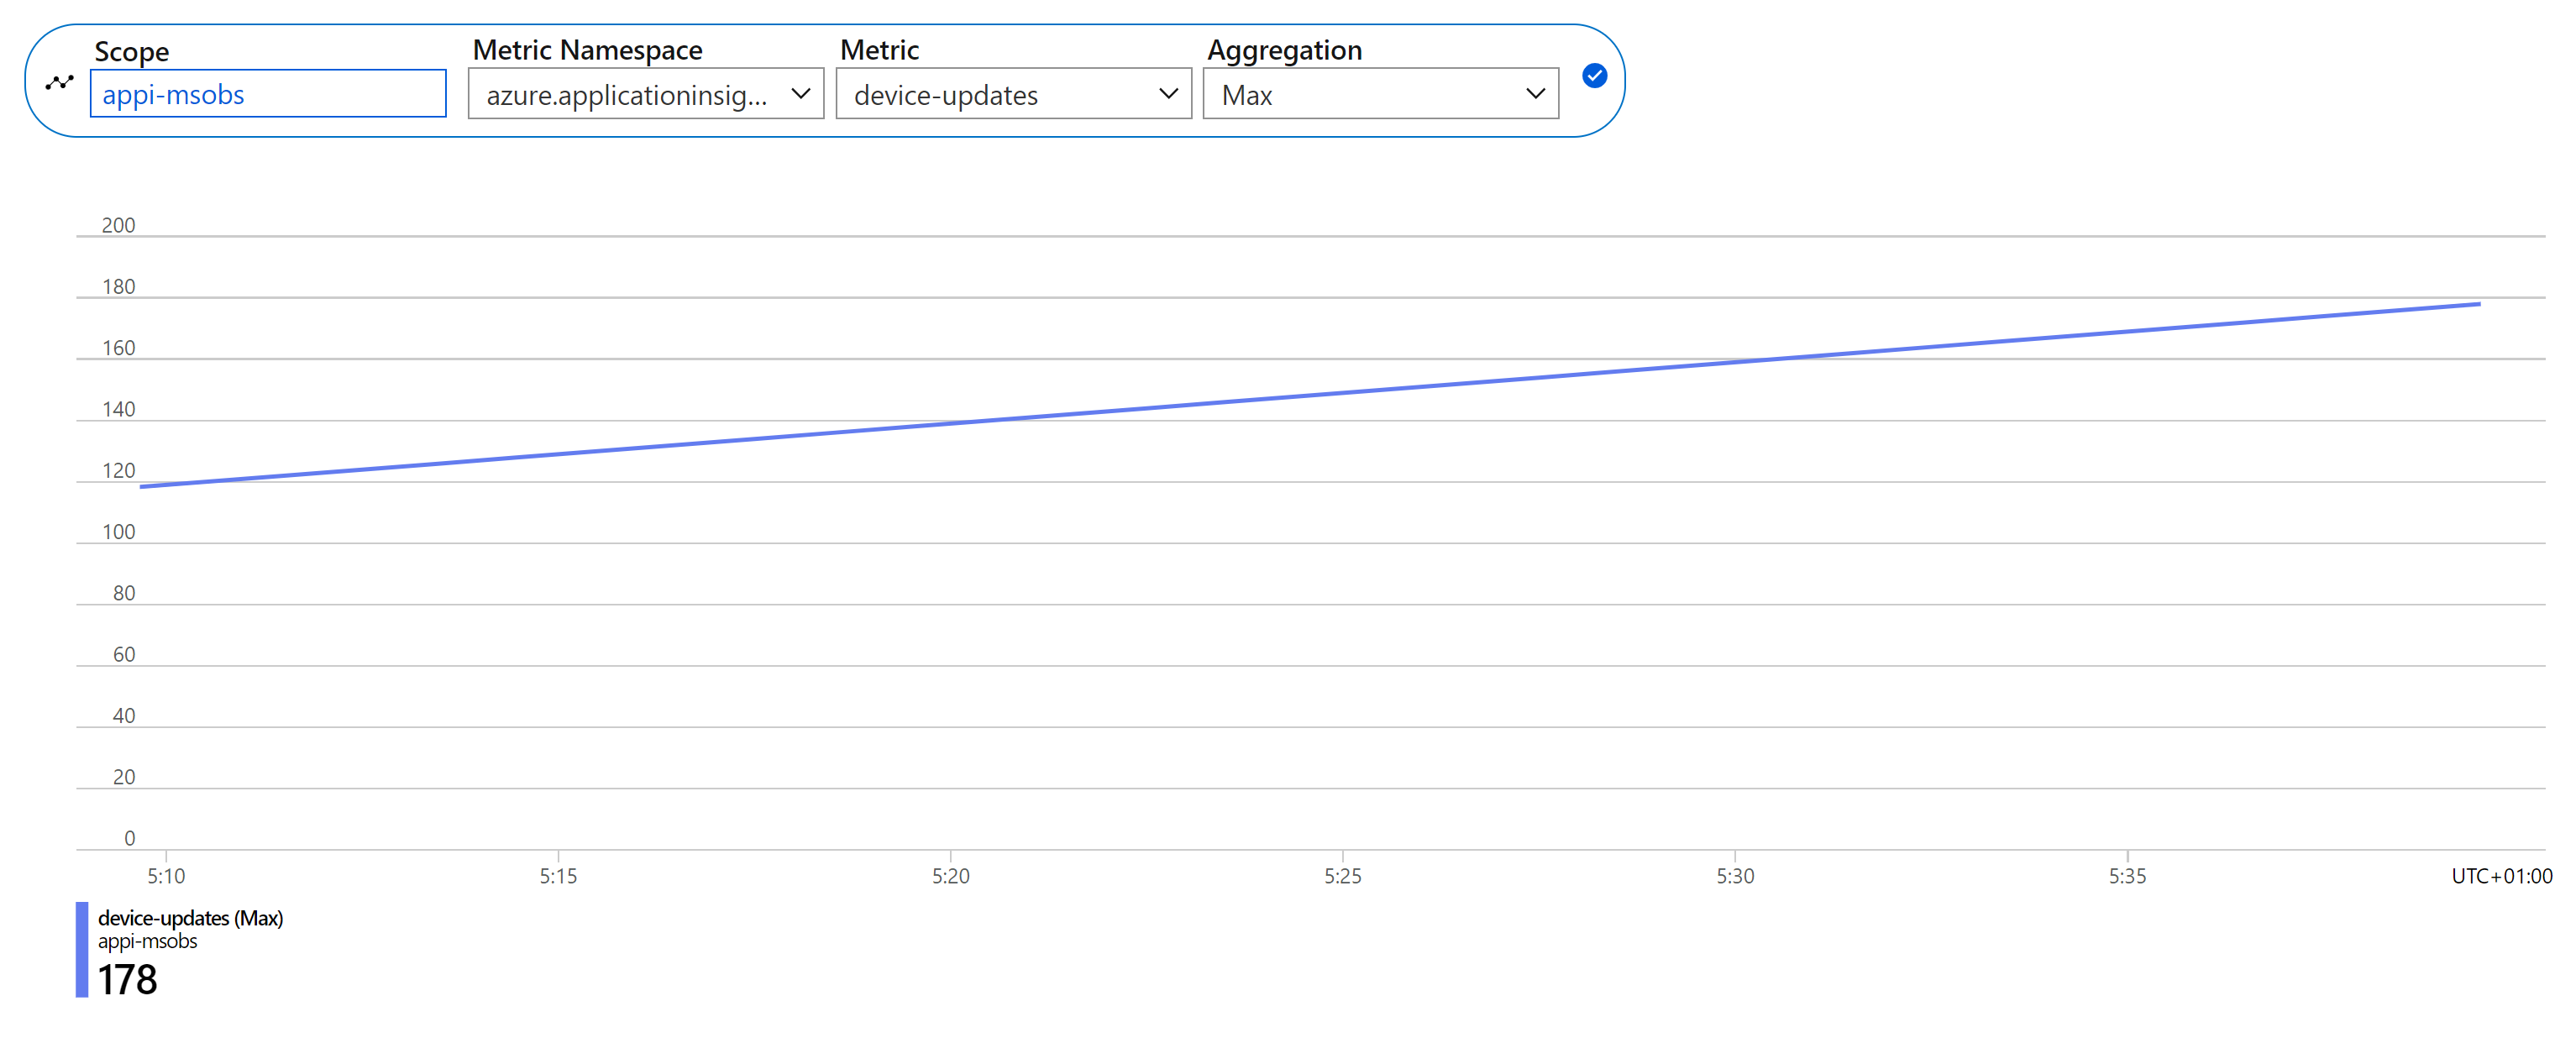Click the Aggregation heading label
The height and width of the screenshot is (1043, 2576).
[x=1284, y=50]
